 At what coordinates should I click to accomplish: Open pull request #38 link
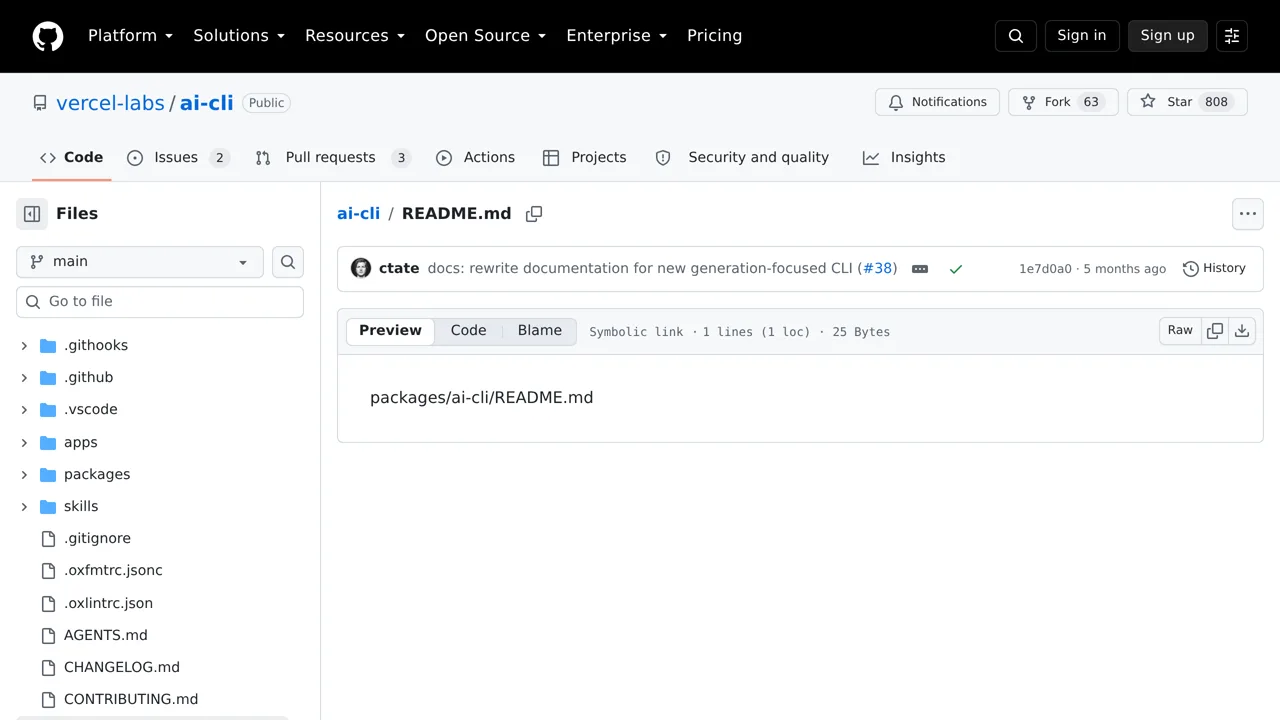click(877, 269)
